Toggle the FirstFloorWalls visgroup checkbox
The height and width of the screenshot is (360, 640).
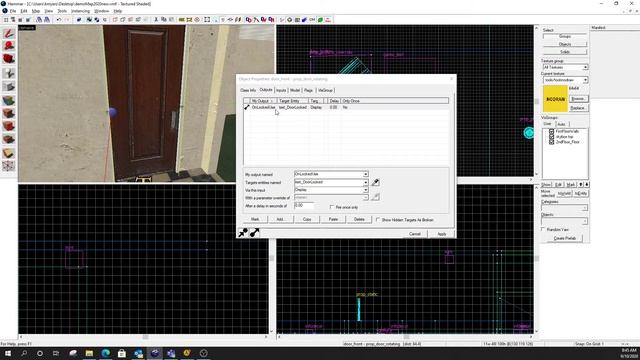point(551,131)
